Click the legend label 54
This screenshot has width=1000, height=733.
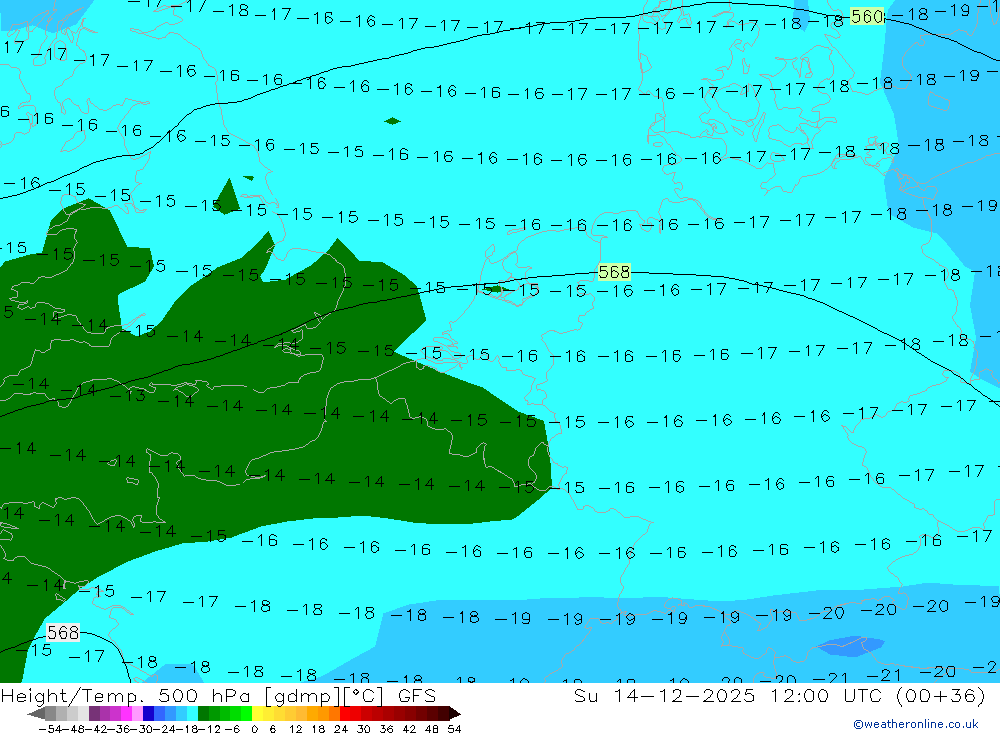pyautogui.click(x=455, y=729)
